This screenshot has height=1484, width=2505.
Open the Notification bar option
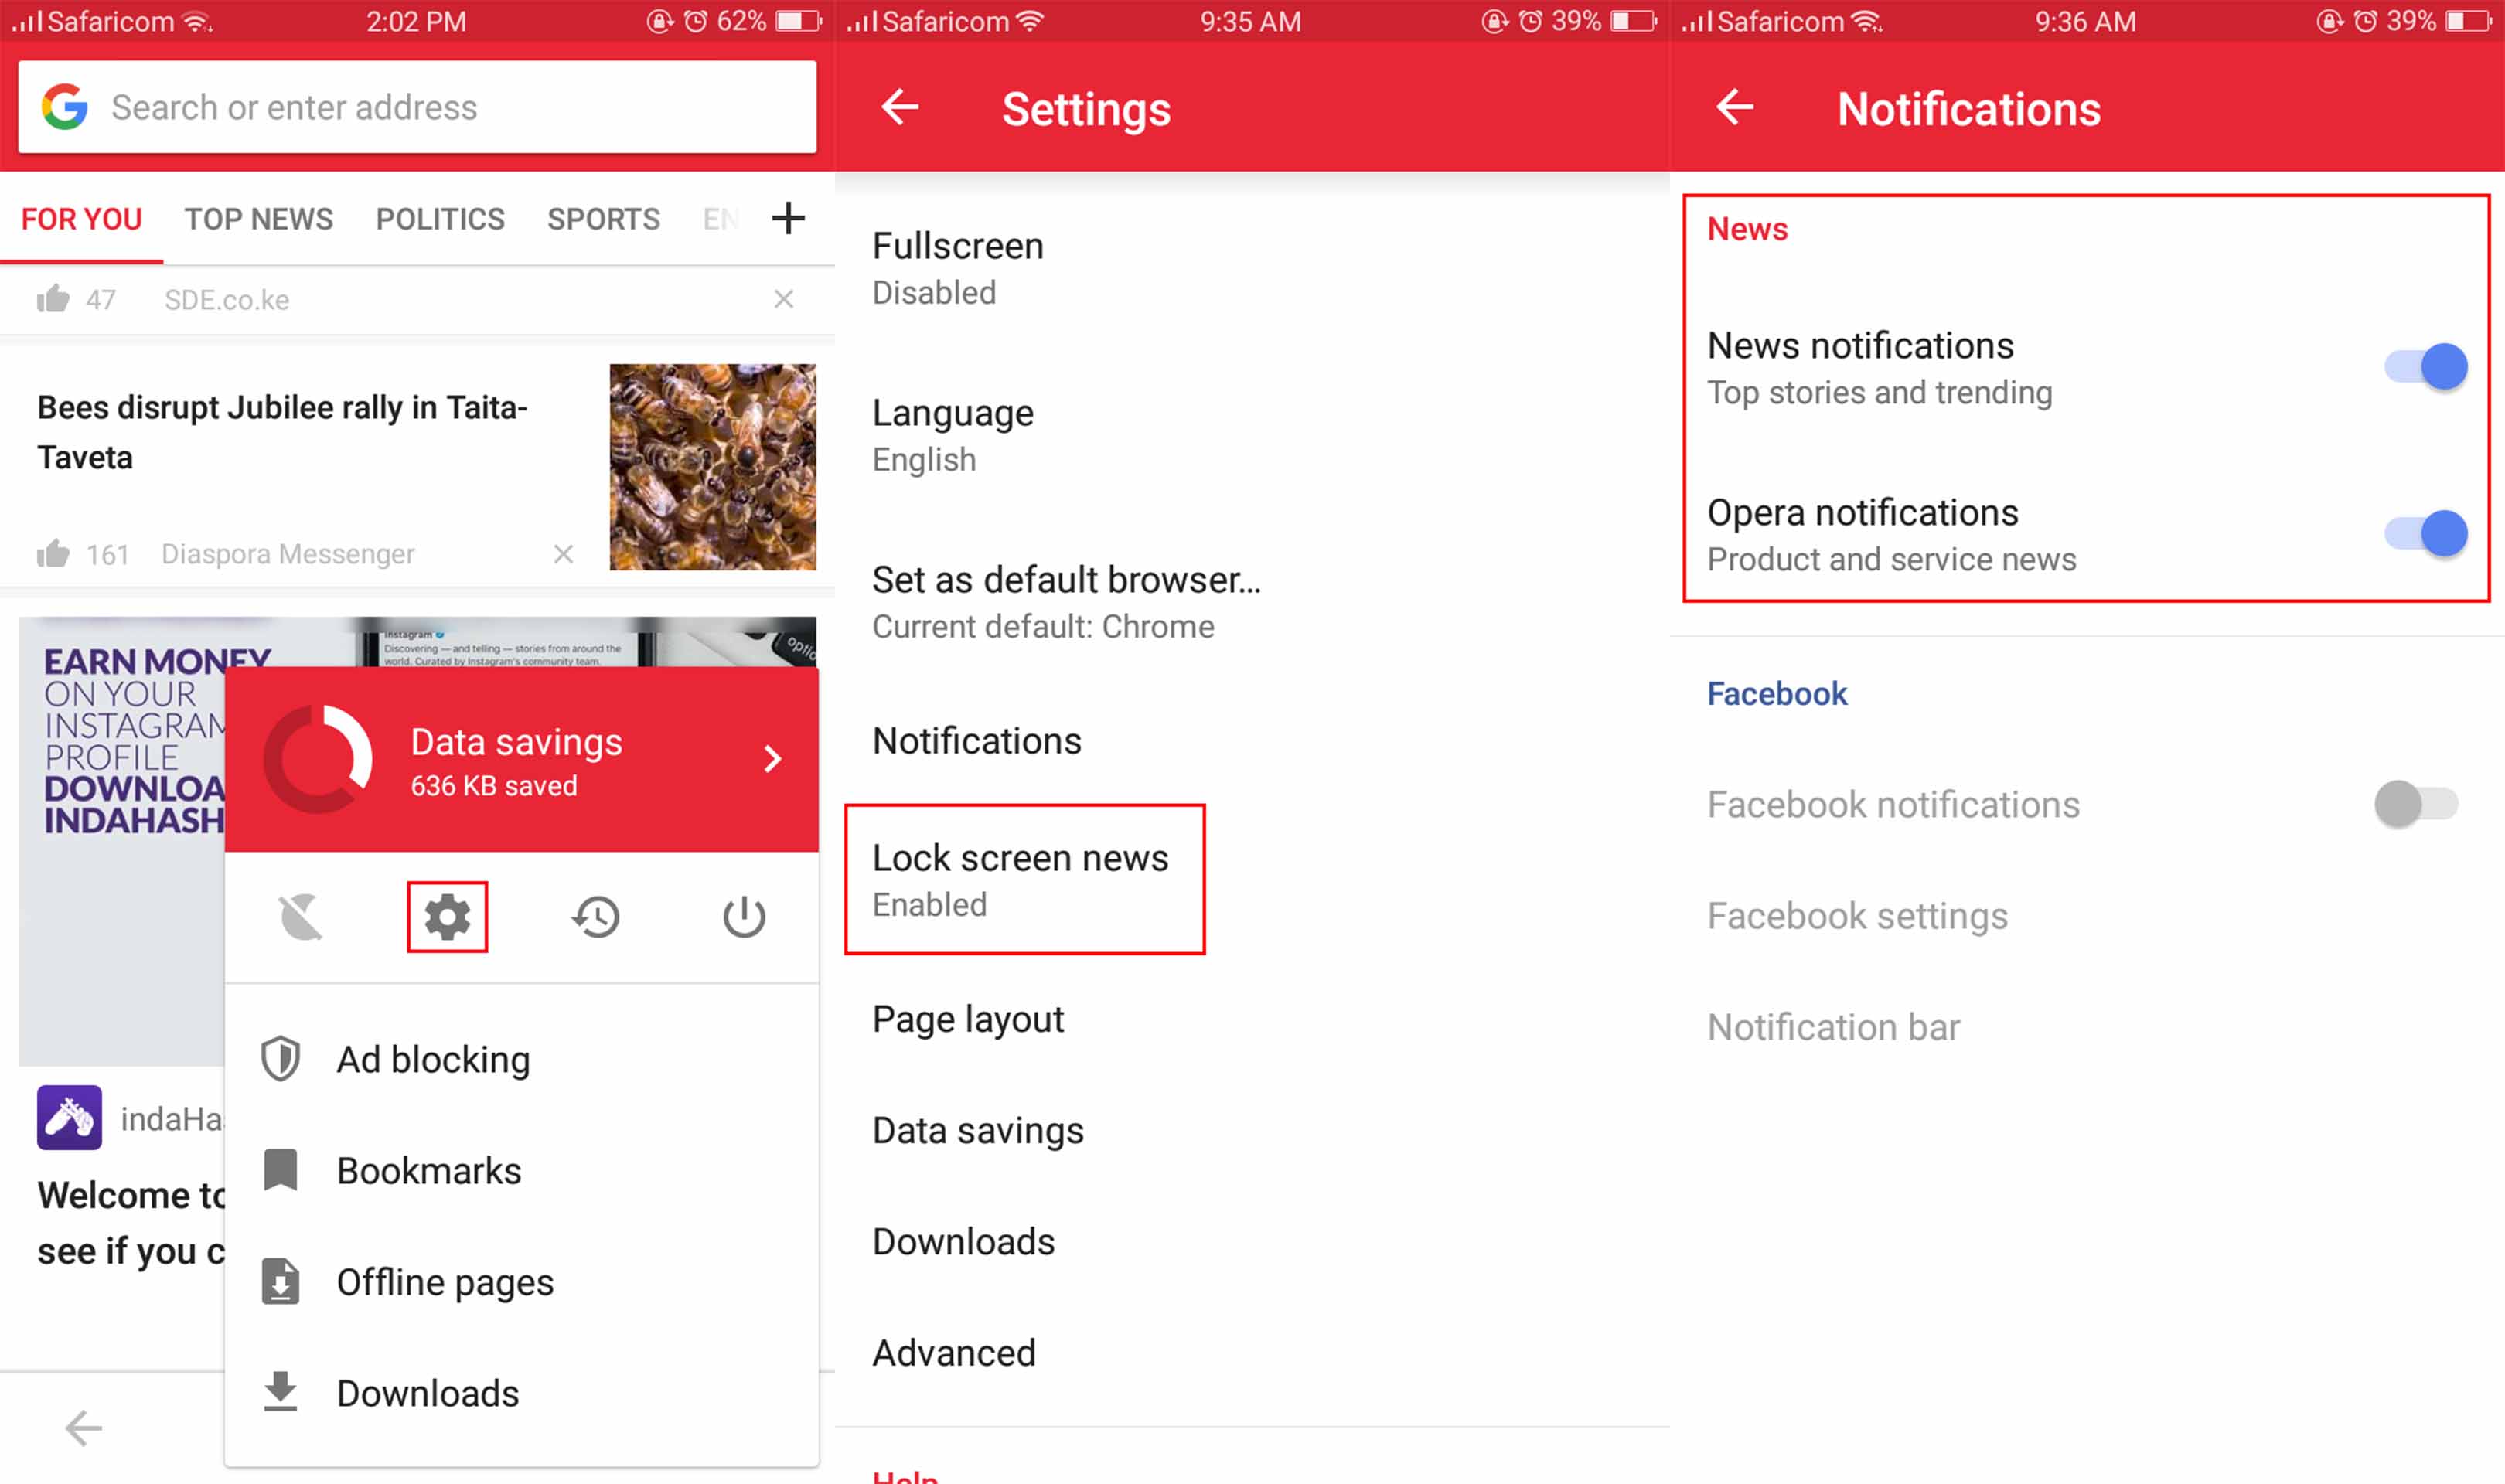pos(2087,1027)
